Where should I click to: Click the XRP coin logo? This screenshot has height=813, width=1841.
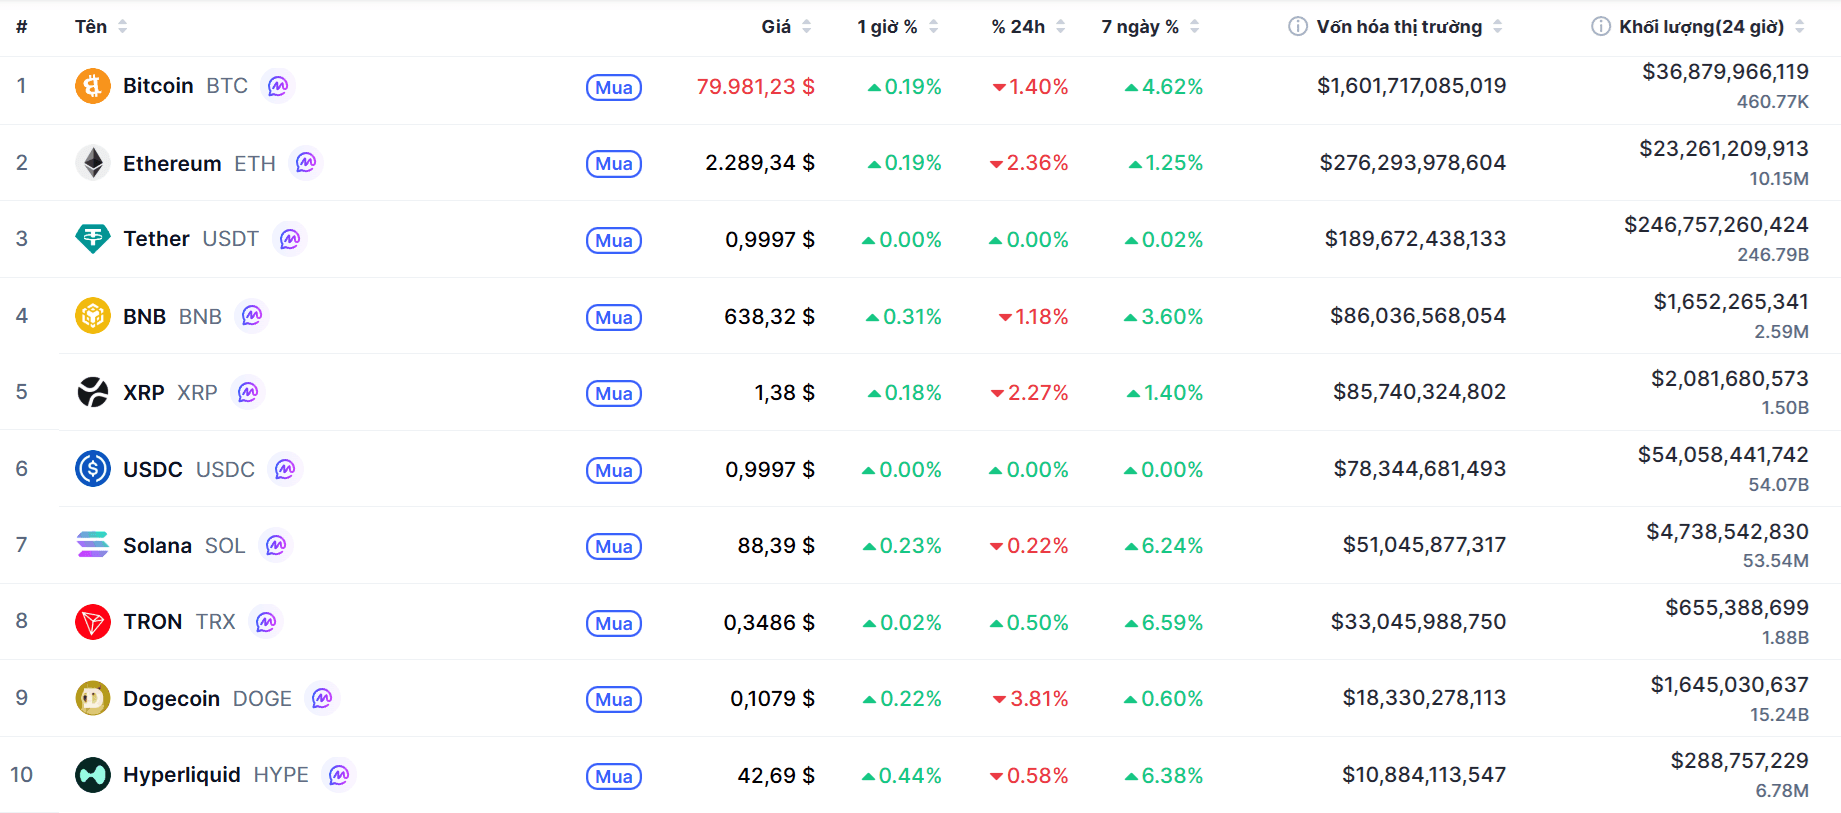(93, 392)
